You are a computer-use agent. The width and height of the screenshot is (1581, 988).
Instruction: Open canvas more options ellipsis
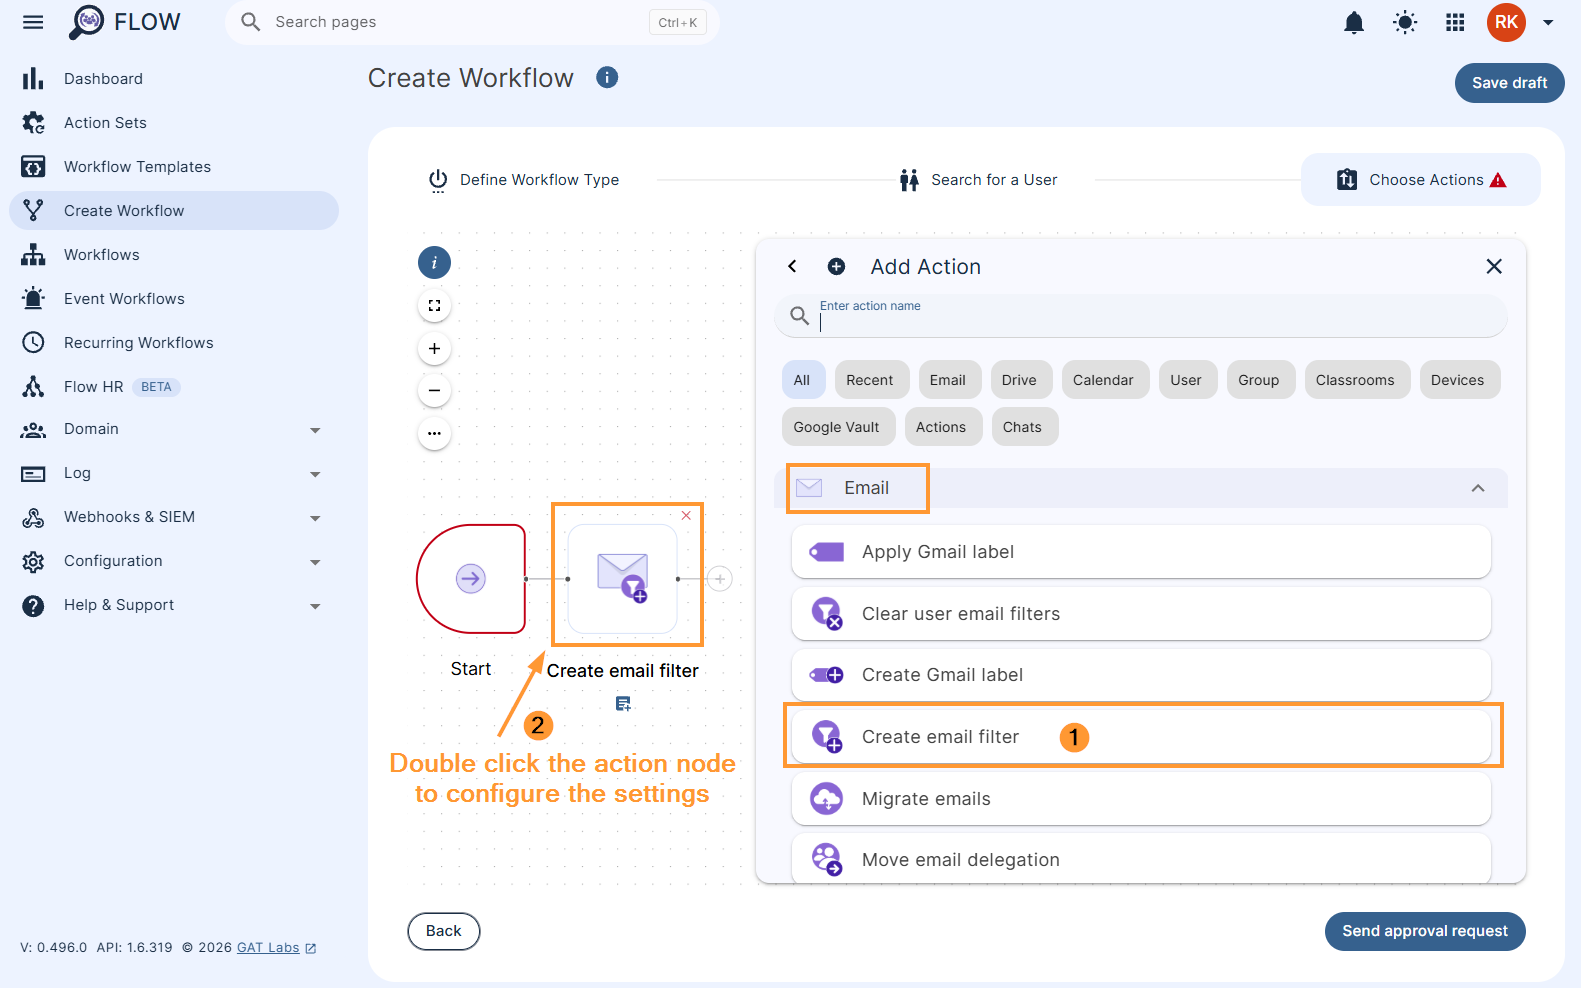tap(434, 434)
